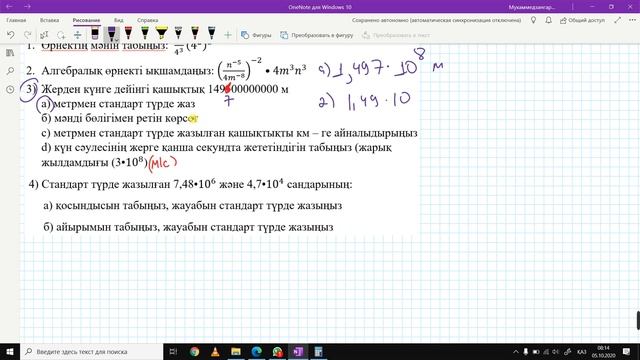The height and width of the screenshot is (360, 640).
Task: Open Google Chrome from taskbar
Action: [x=195, y=351]
